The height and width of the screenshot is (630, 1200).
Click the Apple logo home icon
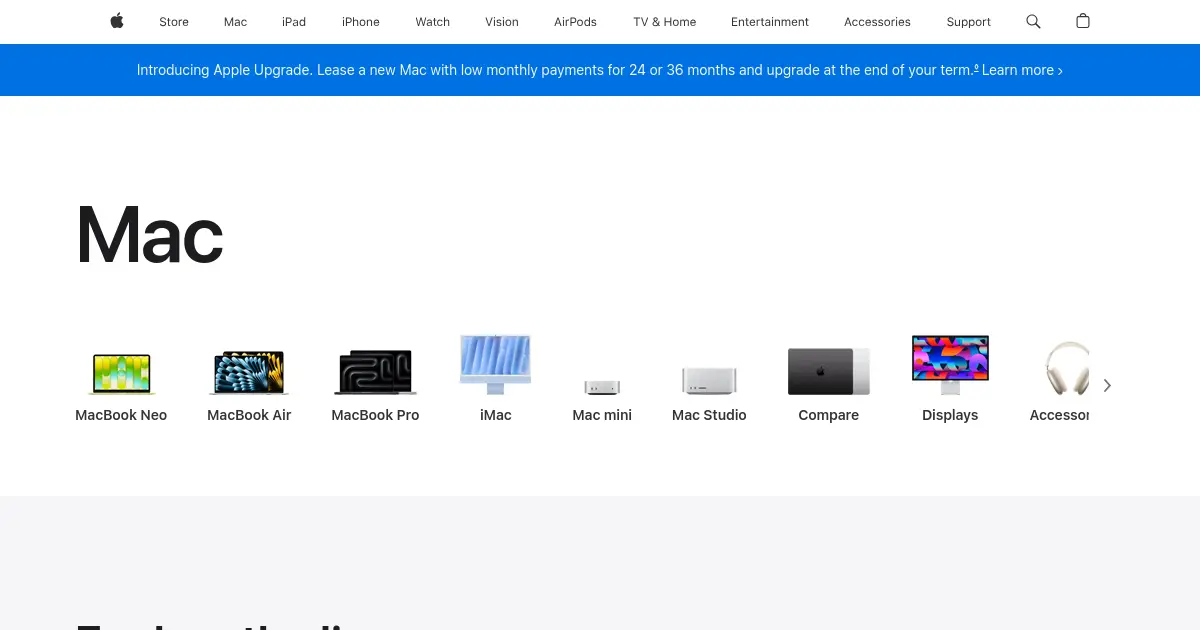point(117,21)
